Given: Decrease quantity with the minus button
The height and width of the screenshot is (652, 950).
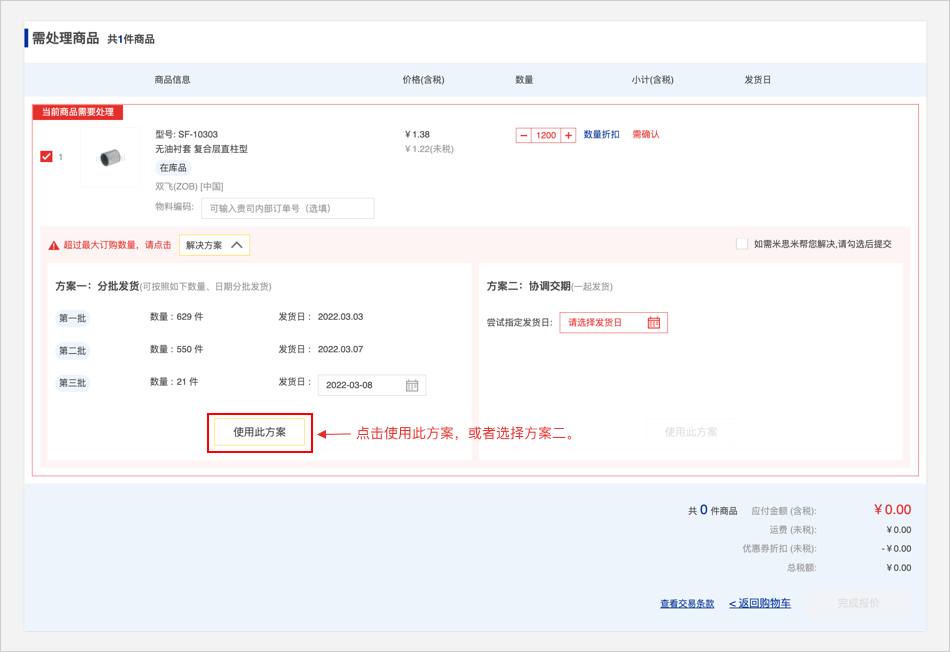Looking at the screenshot, I should click(x=524, y=135).
